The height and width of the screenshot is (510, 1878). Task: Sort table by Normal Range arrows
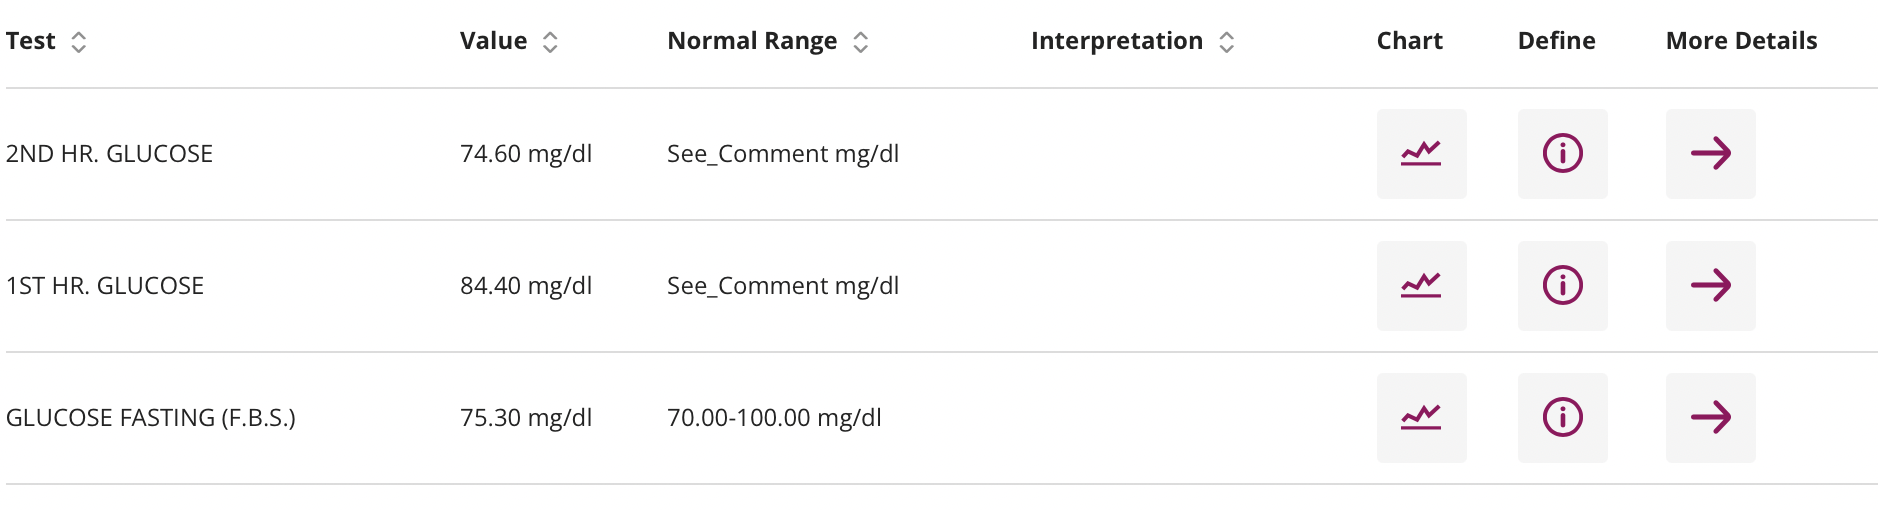[860, 42]
